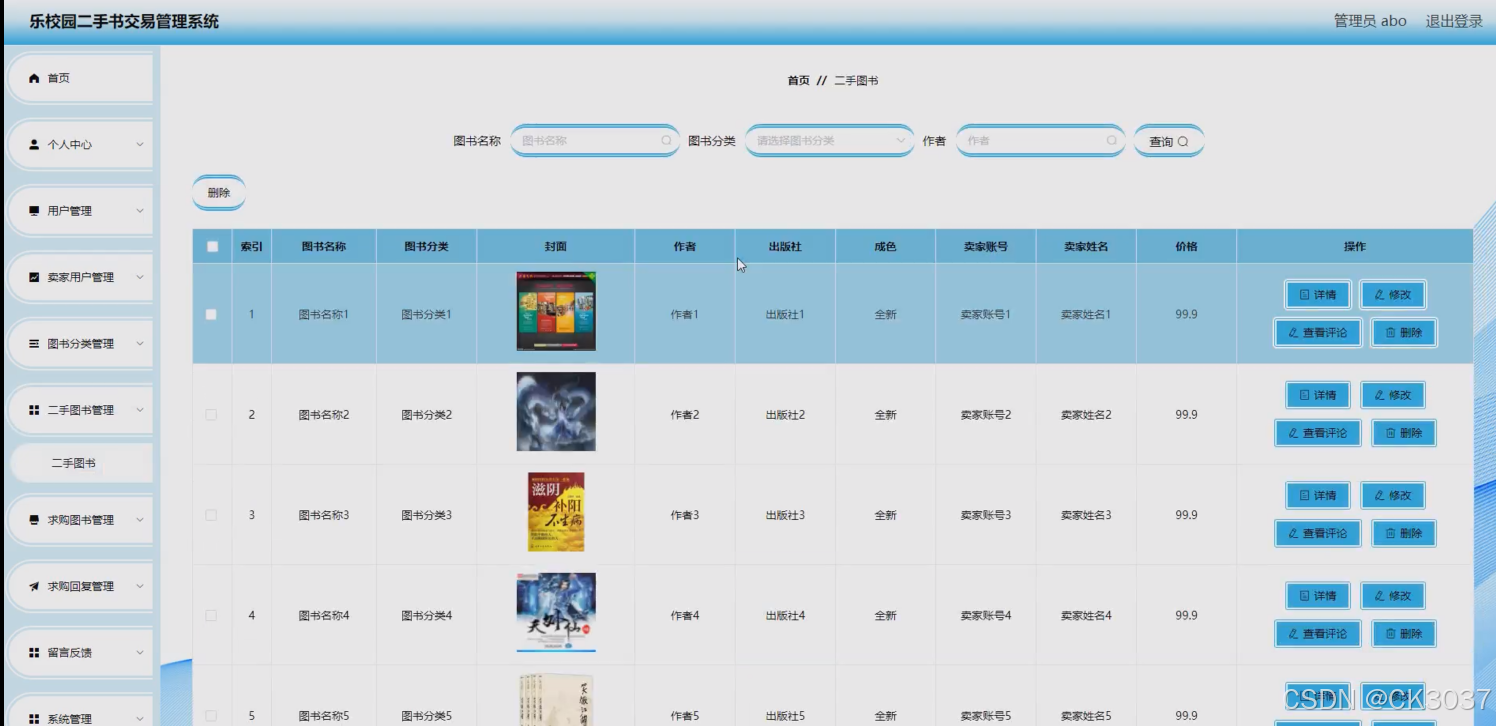Open 详情 for 图书名称2
Image resolution: width=1496 pixels, height=726 pixels.
[1318, 395]
